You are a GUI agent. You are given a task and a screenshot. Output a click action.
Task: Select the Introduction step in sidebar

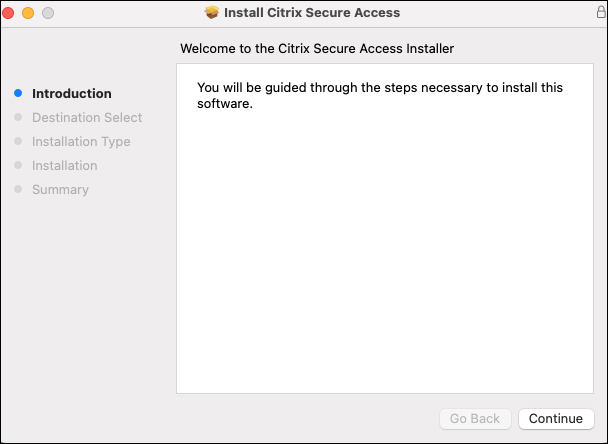[72, 93]
